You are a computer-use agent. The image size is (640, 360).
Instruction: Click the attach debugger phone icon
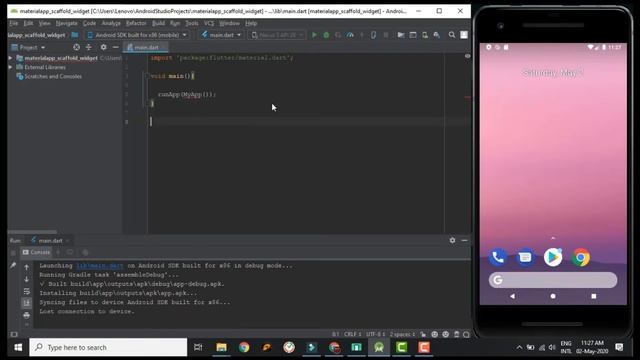point(373,35)
